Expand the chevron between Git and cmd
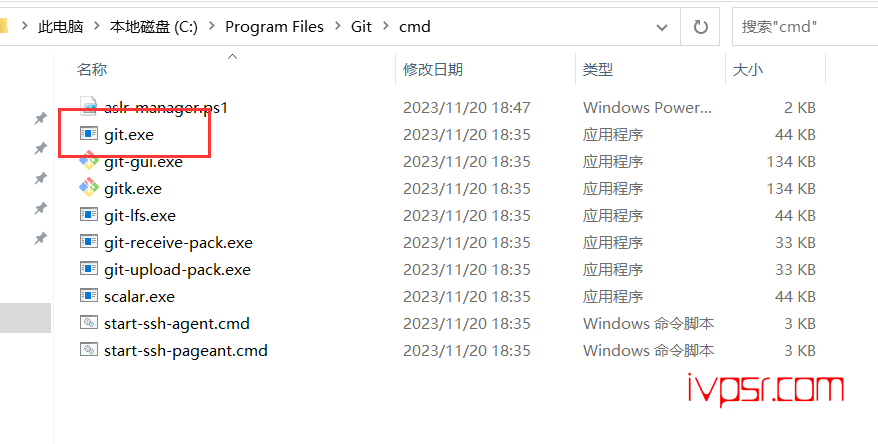The width and height of the screenshot is (878, 444). [386, 26]
